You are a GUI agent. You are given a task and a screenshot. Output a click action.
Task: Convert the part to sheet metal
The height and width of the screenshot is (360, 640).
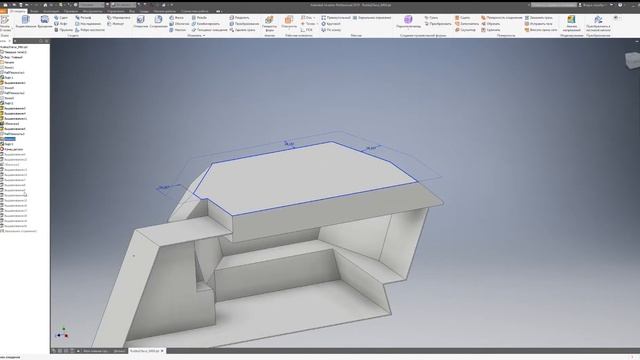coord(598,23)
